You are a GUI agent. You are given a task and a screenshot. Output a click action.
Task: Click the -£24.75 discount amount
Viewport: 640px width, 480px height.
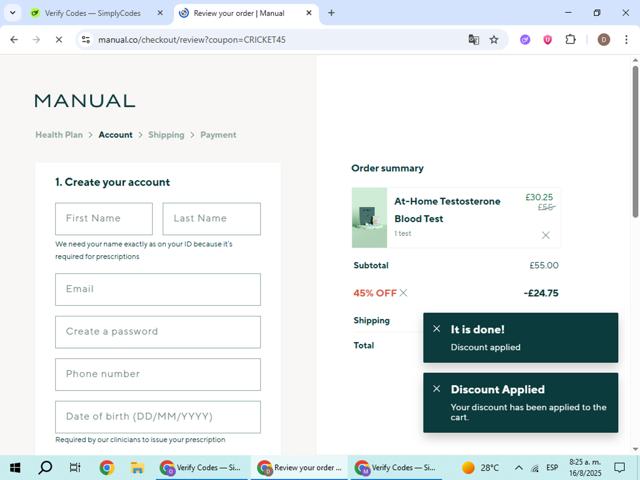pos(541,293)
